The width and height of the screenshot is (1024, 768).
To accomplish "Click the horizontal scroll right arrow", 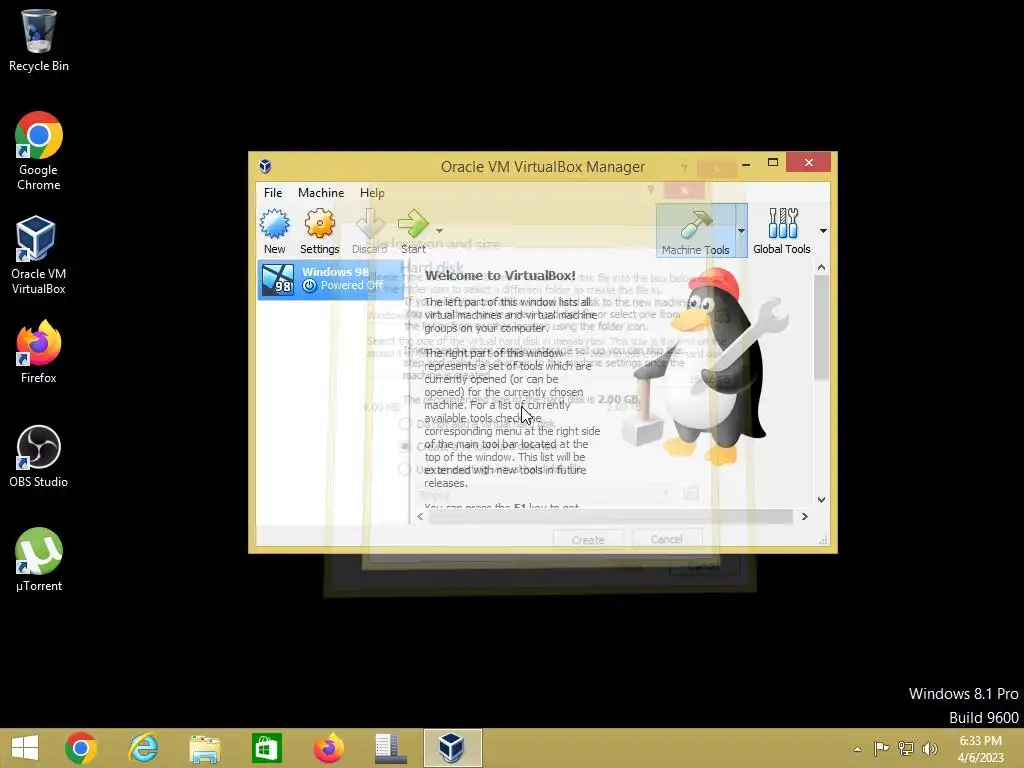I will point(805,517).
